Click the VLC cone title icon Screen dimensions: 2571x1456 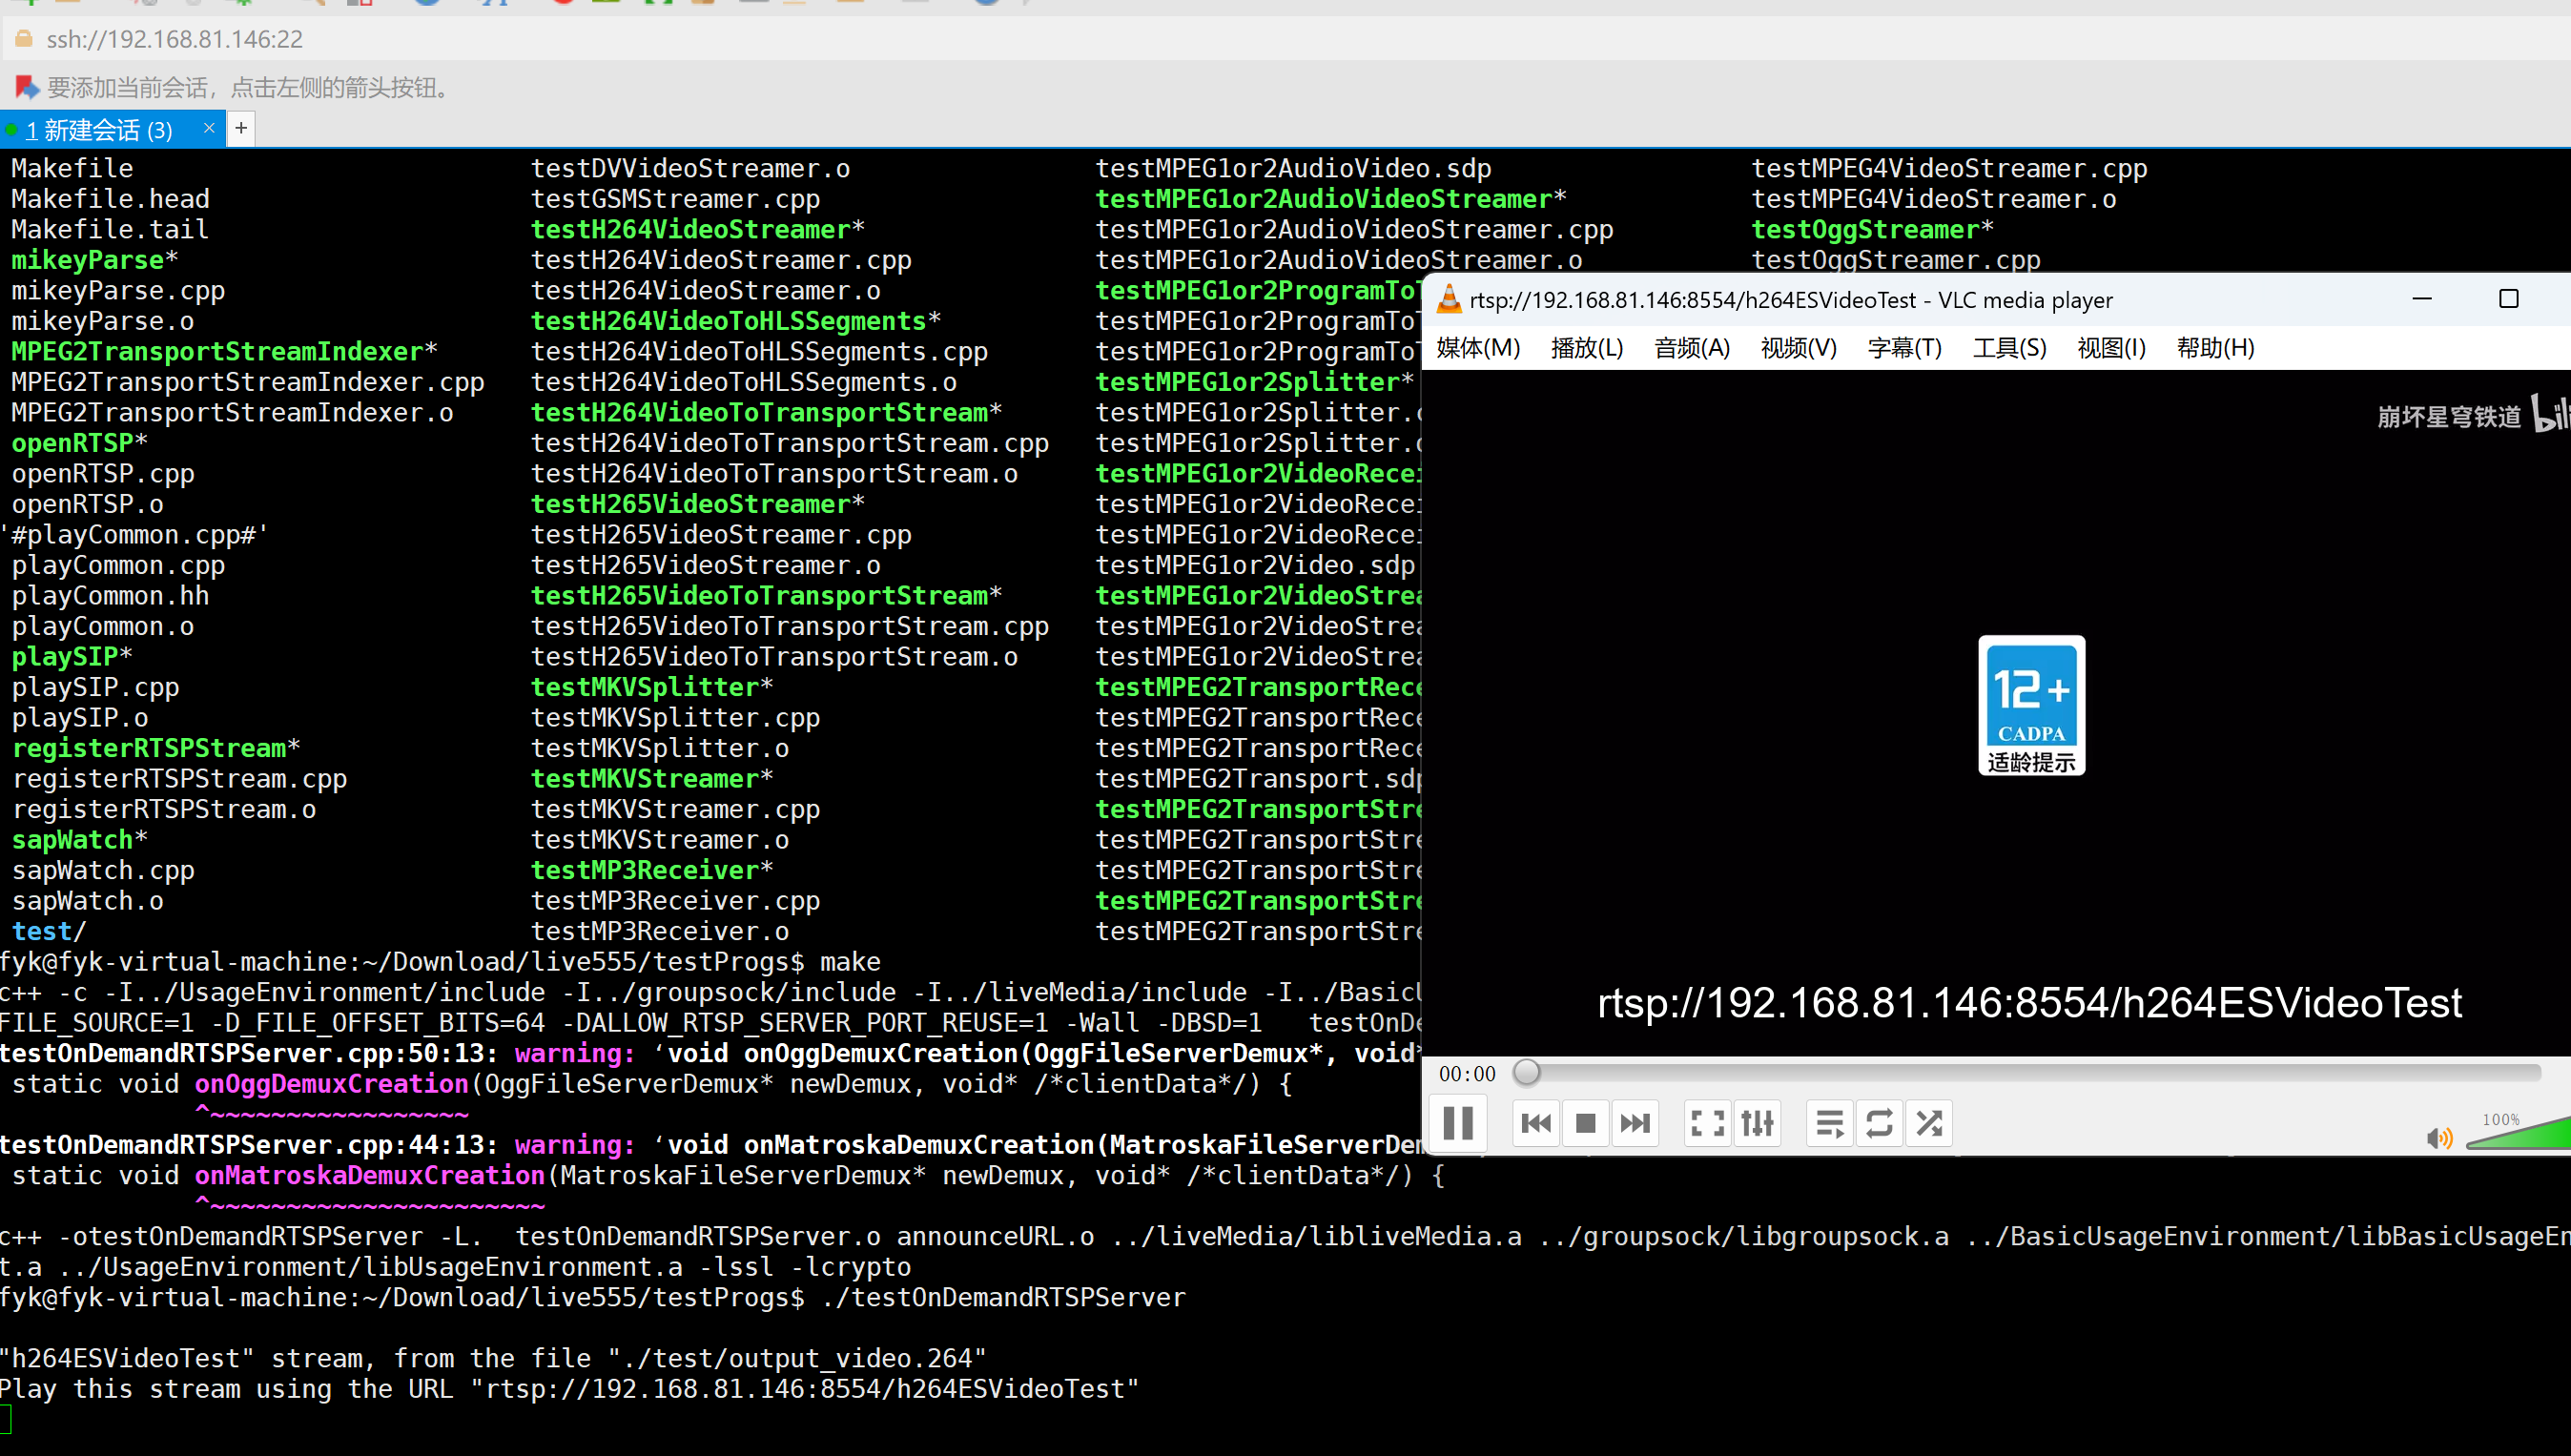tap(1449, 299)
